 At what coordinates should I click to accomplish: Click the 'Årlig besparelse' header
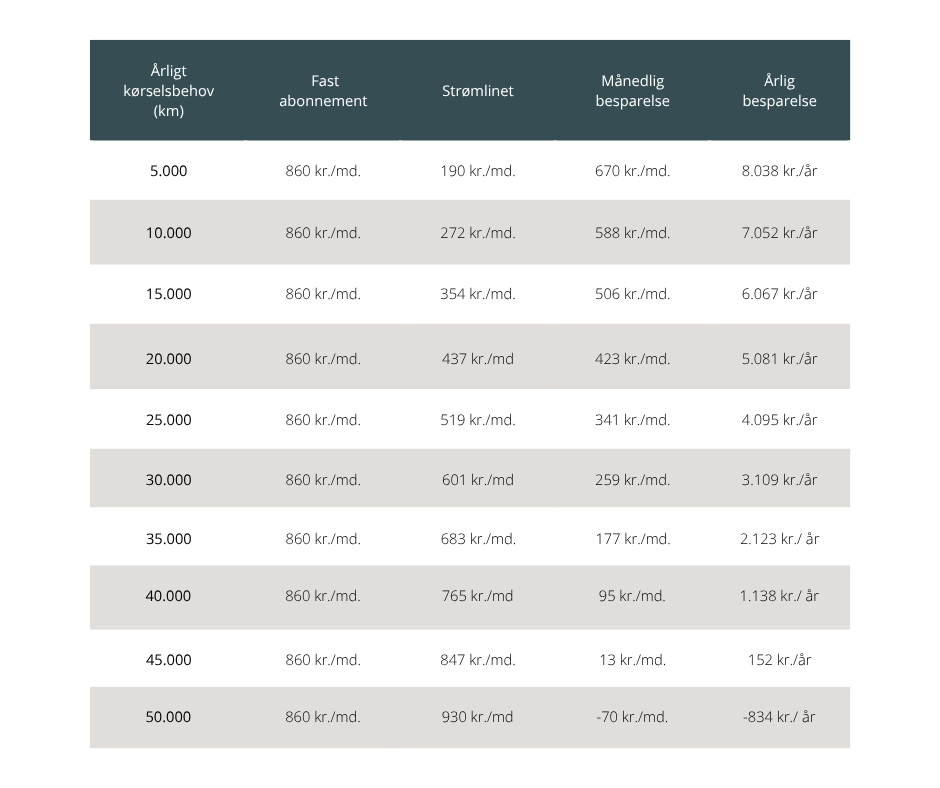coord(779,91)
